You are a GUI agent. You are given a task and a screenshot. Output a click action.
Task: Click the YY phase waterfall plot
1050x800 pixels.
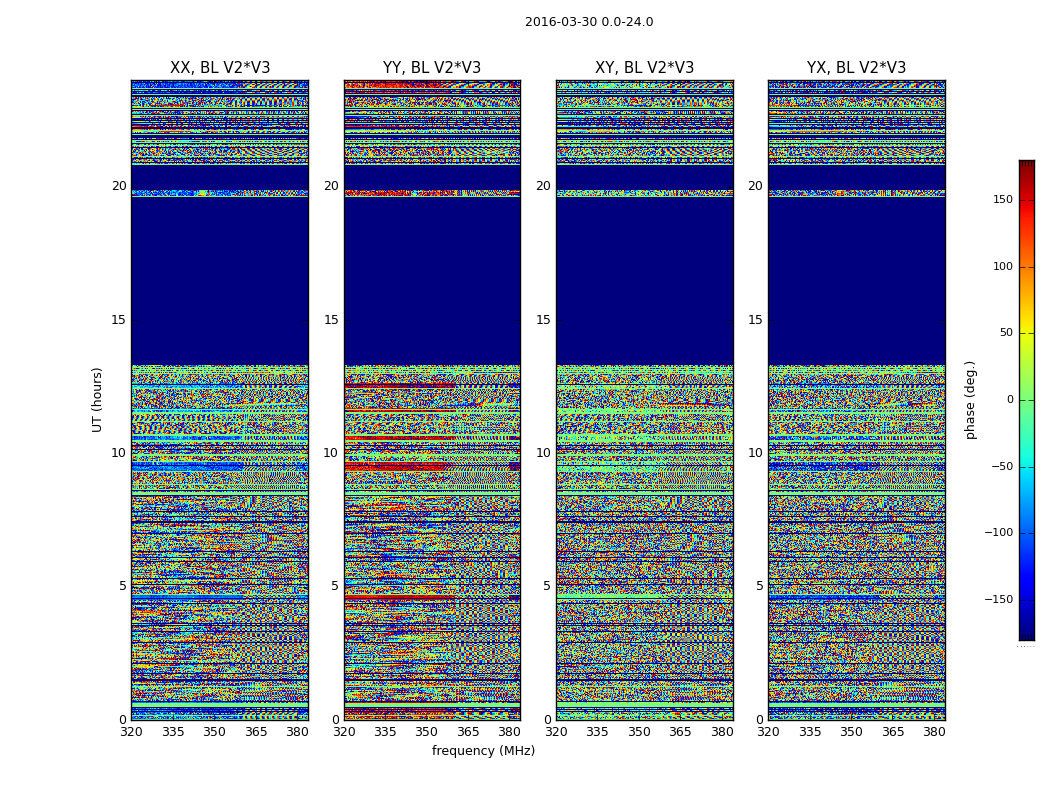pyautogui.click(x=433, y=400)
